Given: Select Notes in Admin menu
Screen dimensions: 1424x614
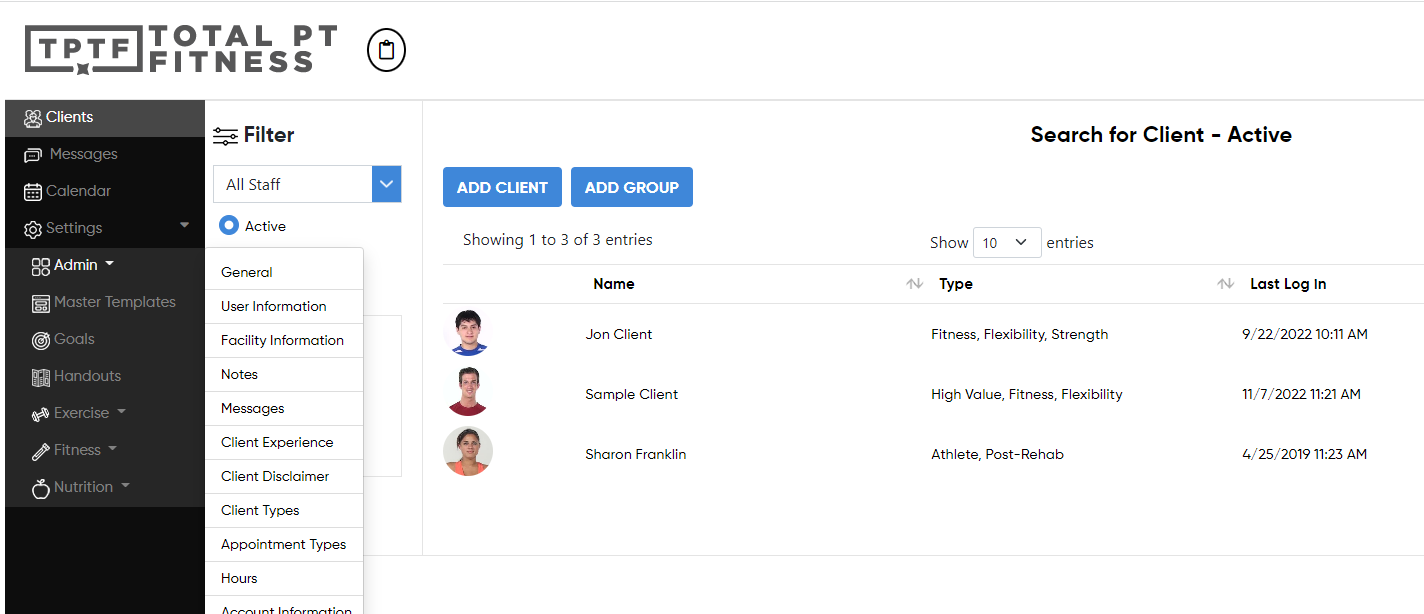Looking at the screenshot, I should [284, 374].
